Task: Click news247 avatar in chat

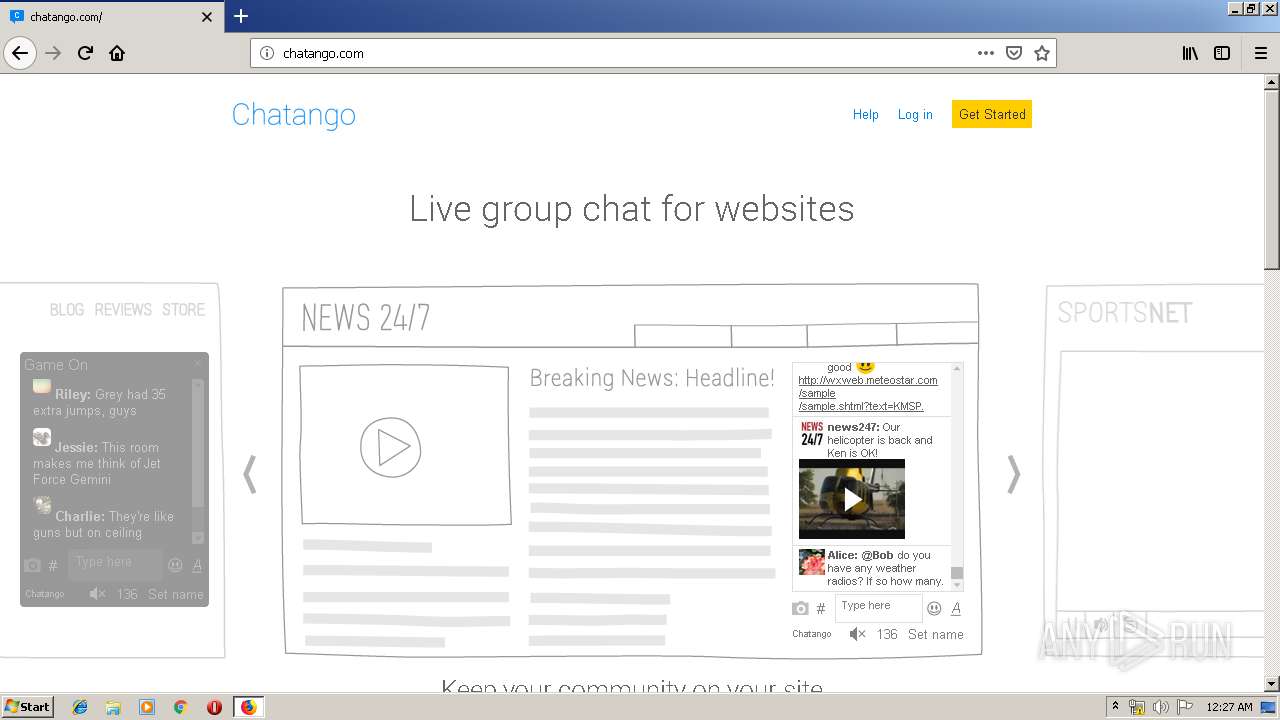Action: (812, 433)
